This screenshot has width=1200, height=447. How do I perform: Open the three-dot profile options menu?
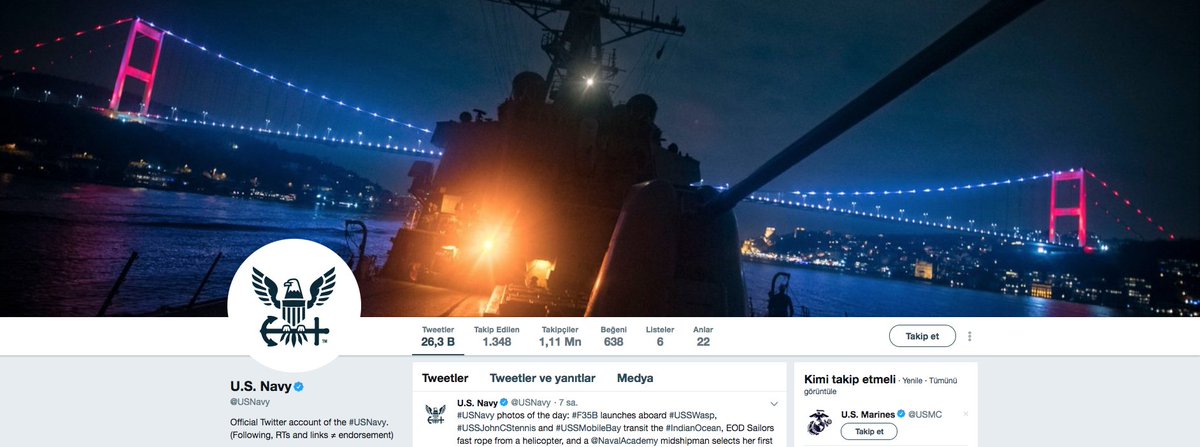[x=970, y=336]
